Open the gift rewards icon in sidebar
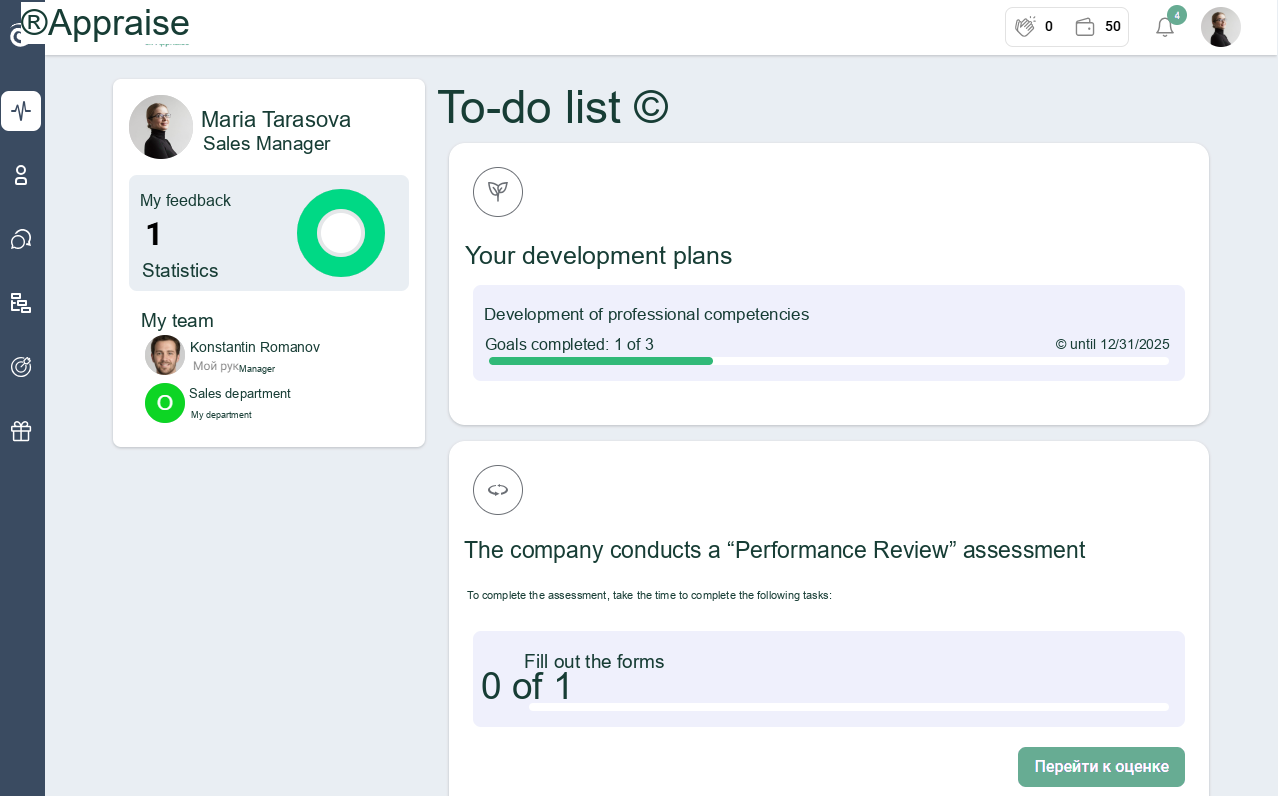The image size is (1278, 796). [21, 431]
